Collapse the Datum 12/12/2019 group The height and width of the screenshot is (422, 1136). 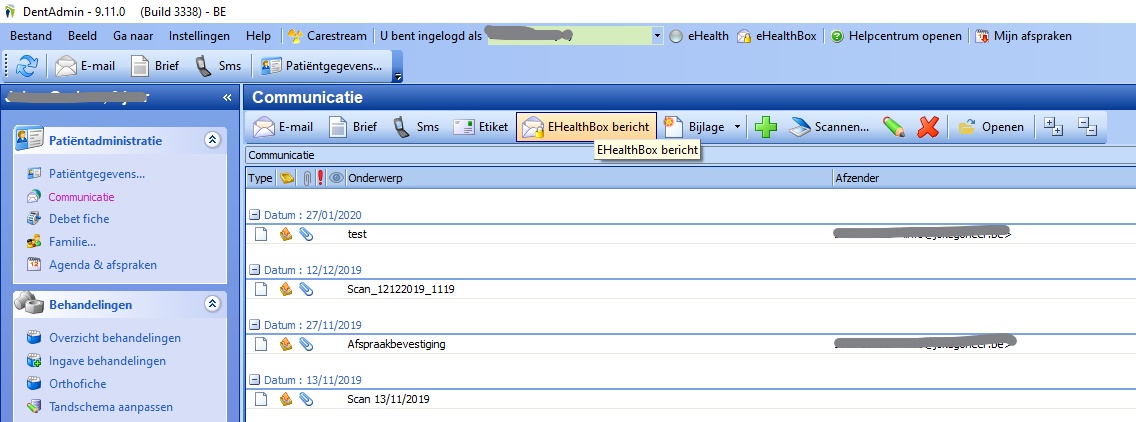tap(255, 270)
